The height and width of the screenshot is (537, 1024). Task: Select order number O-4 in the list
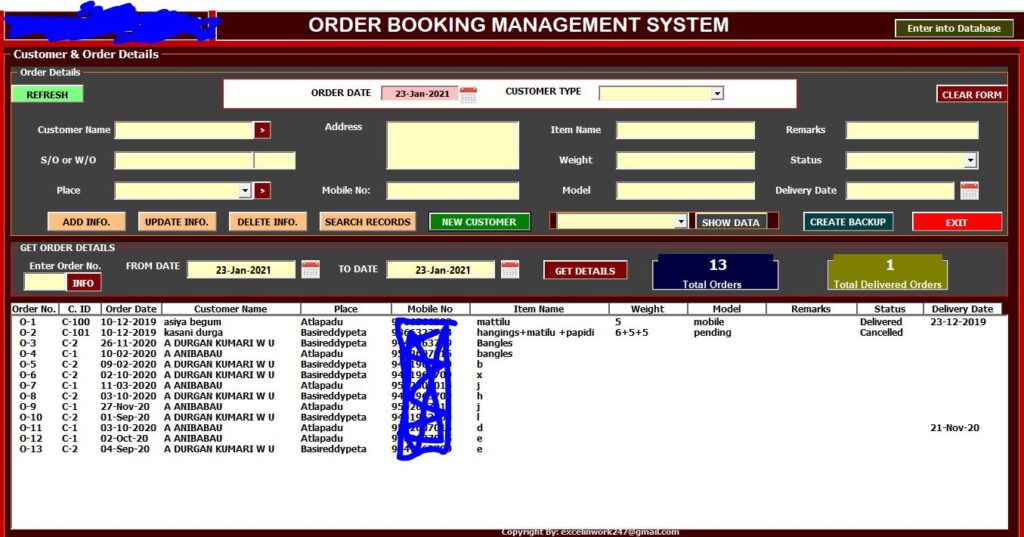pyautogui.click(x=28, y=353)
